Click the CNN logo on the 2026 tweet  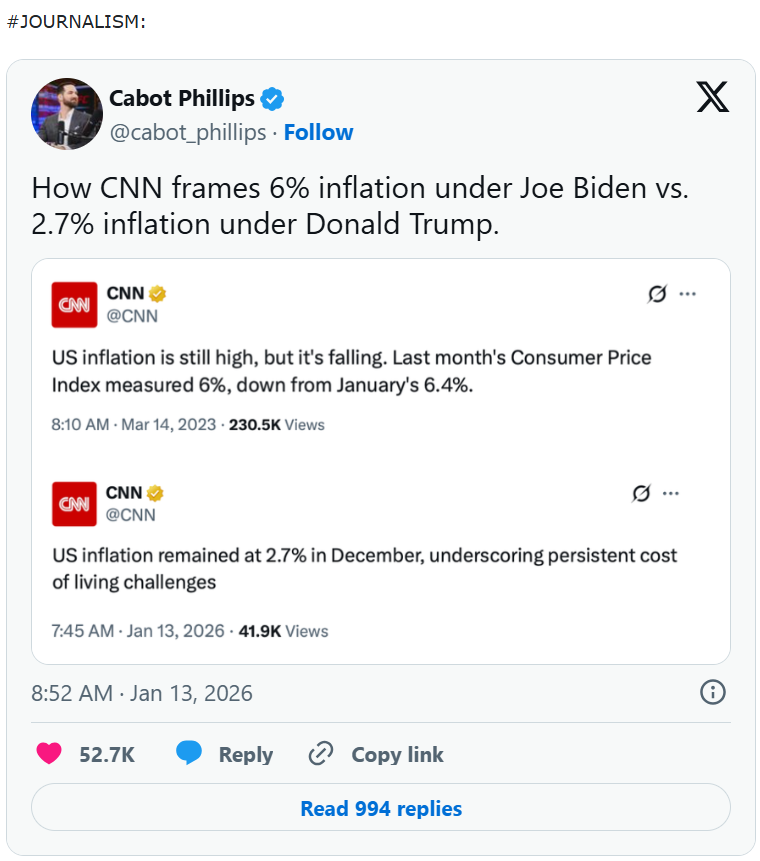click(75, 504)
